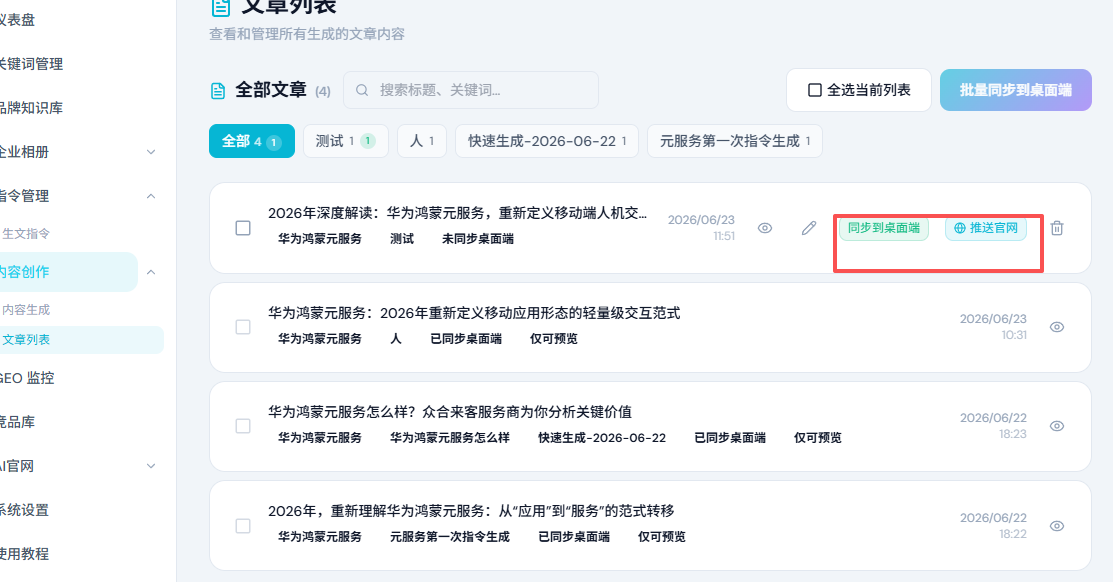Viewport: 1113px width, 582px height.
Task: Tick checkbox for 范式转移 article
Action: click(243, 526)
